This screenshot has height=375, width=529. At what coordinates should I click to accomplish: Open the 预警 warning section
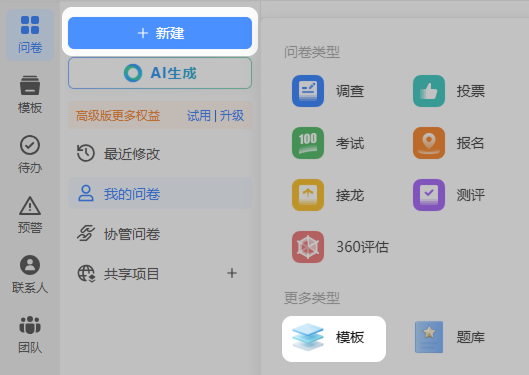30,215
